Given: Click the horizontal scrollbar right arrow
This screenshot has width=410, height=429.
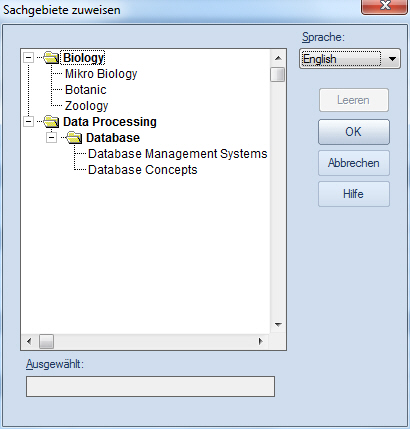Looking at the screenshot, I should coord(260,341).
